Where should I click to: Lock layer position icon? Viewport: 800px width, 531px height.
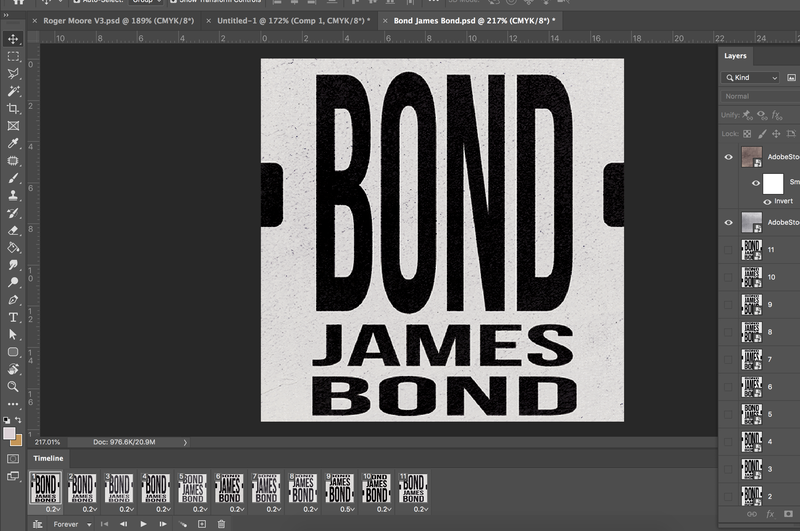(776, 134)
